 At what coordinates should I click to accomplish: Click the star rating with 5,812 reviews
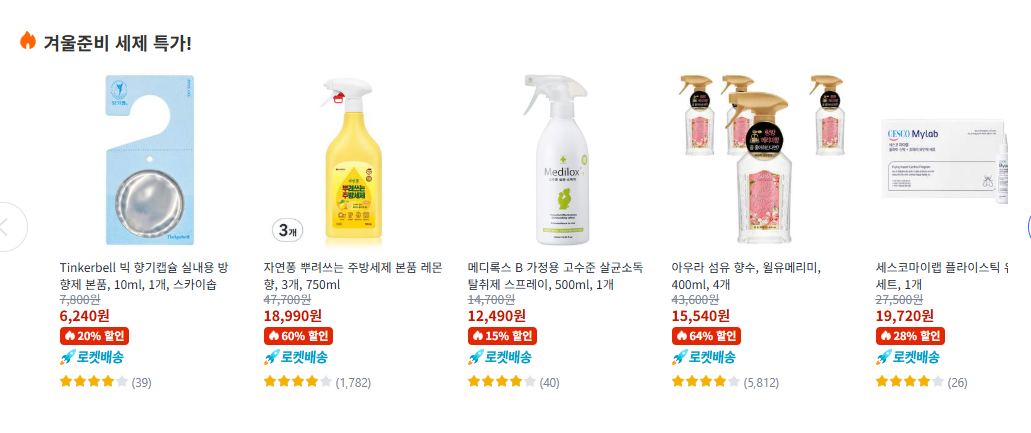[x=725, y=382]
